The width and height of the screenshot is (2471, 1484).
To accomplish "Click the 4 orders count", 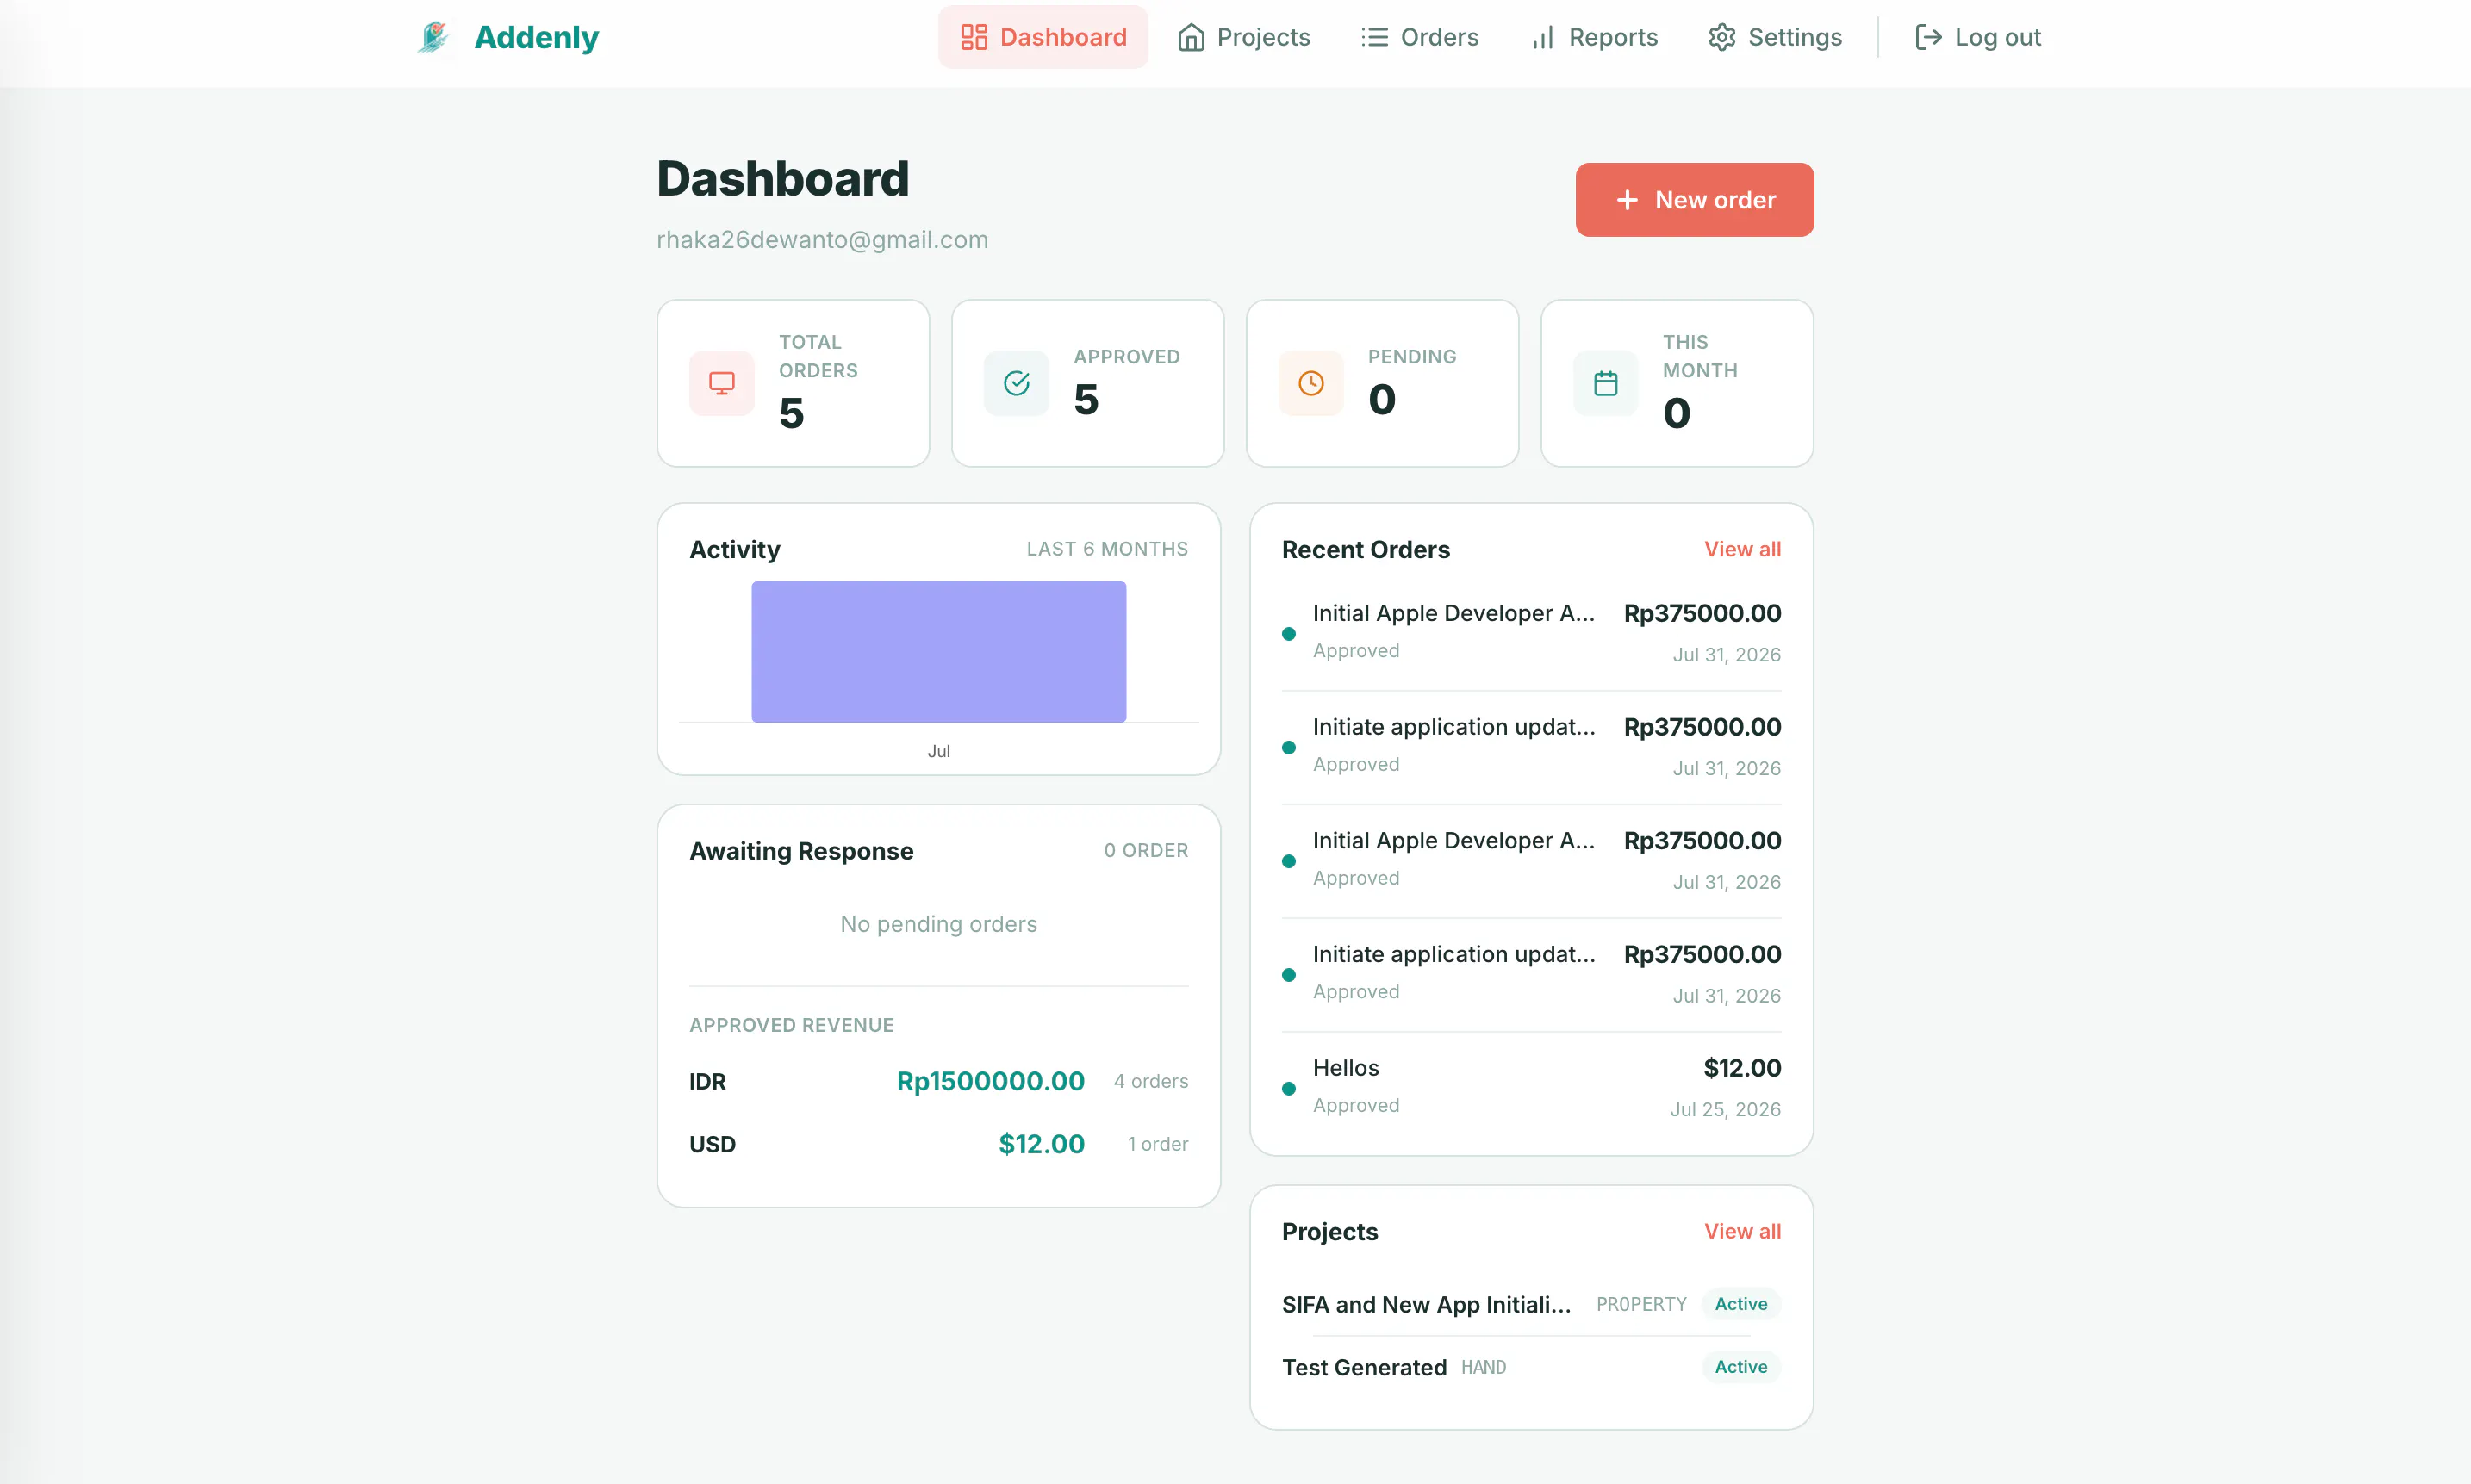I will point(1151,1081).
